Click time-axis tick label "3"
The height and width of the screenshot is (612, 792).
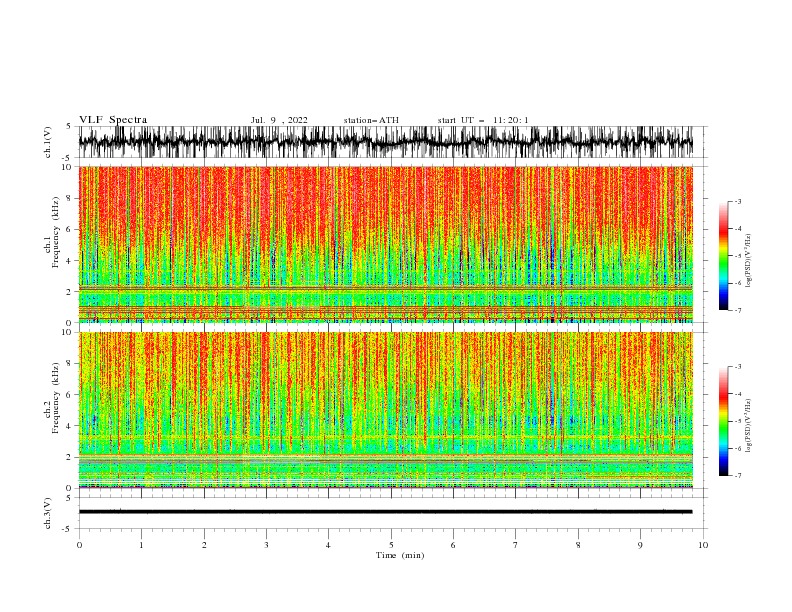[x=266, y=545]
